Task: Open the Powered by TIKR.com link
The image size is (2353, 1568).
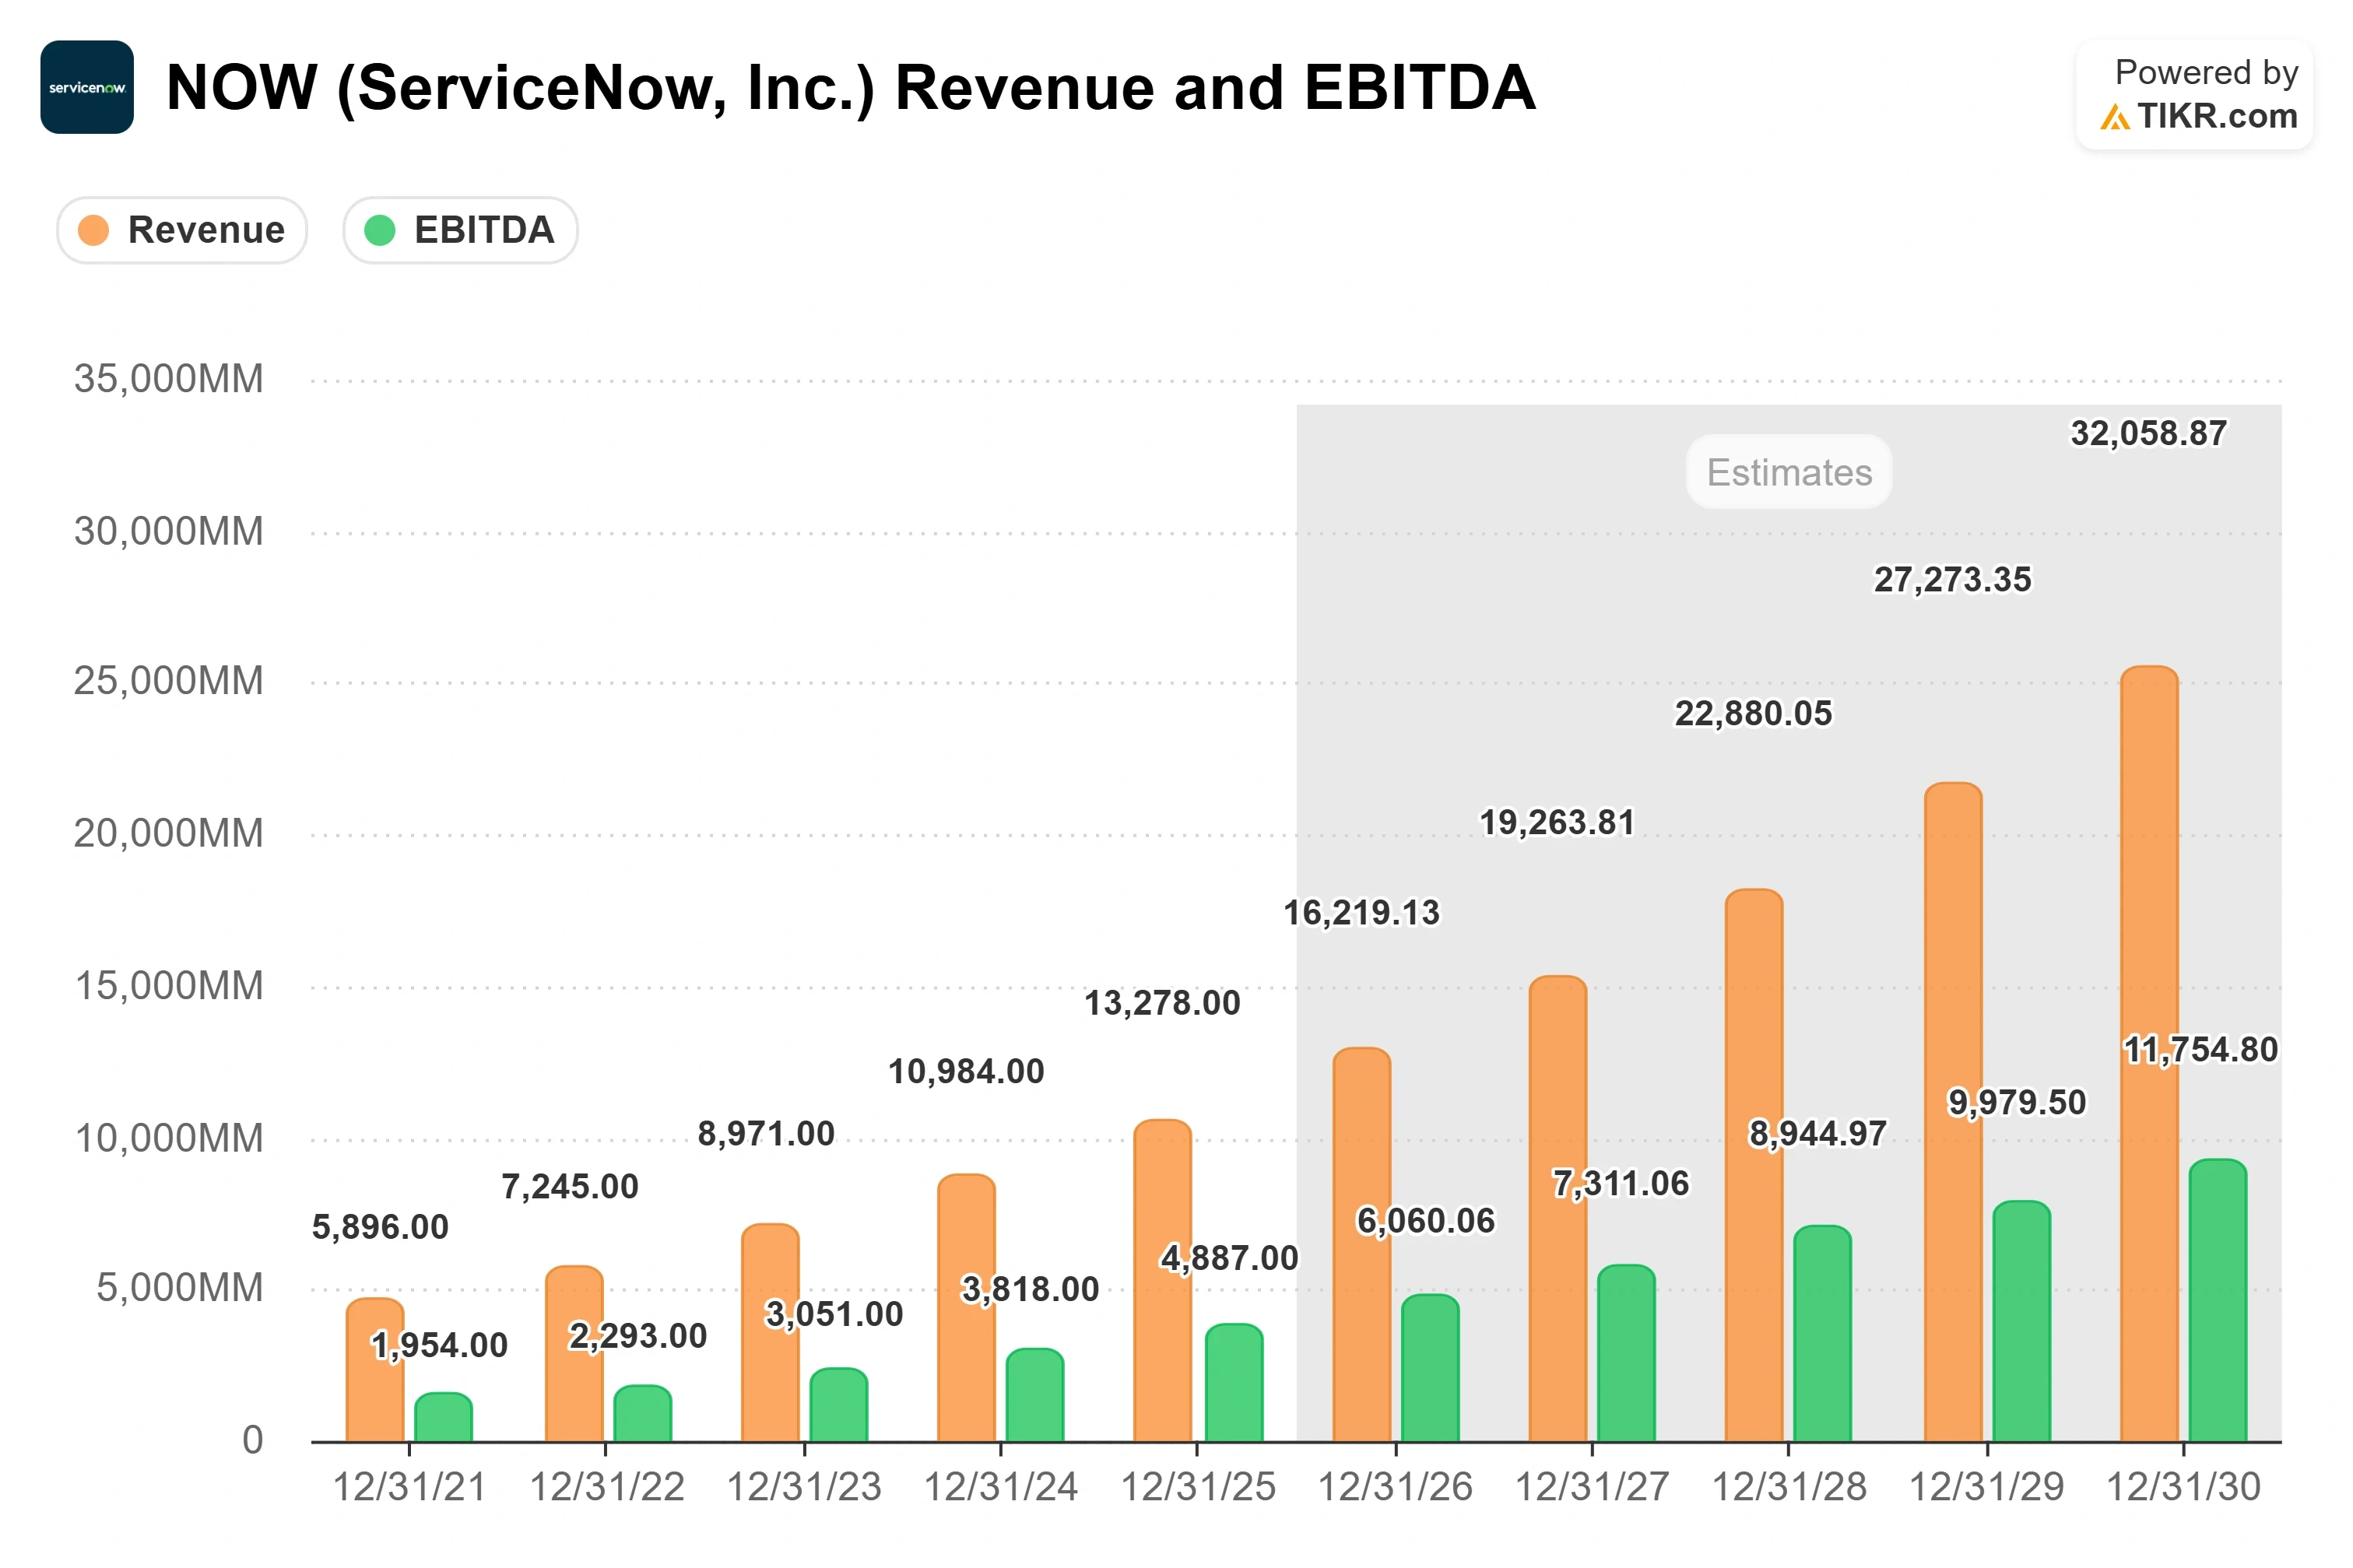Action: pyautogui.click(x=2194, y=95)
